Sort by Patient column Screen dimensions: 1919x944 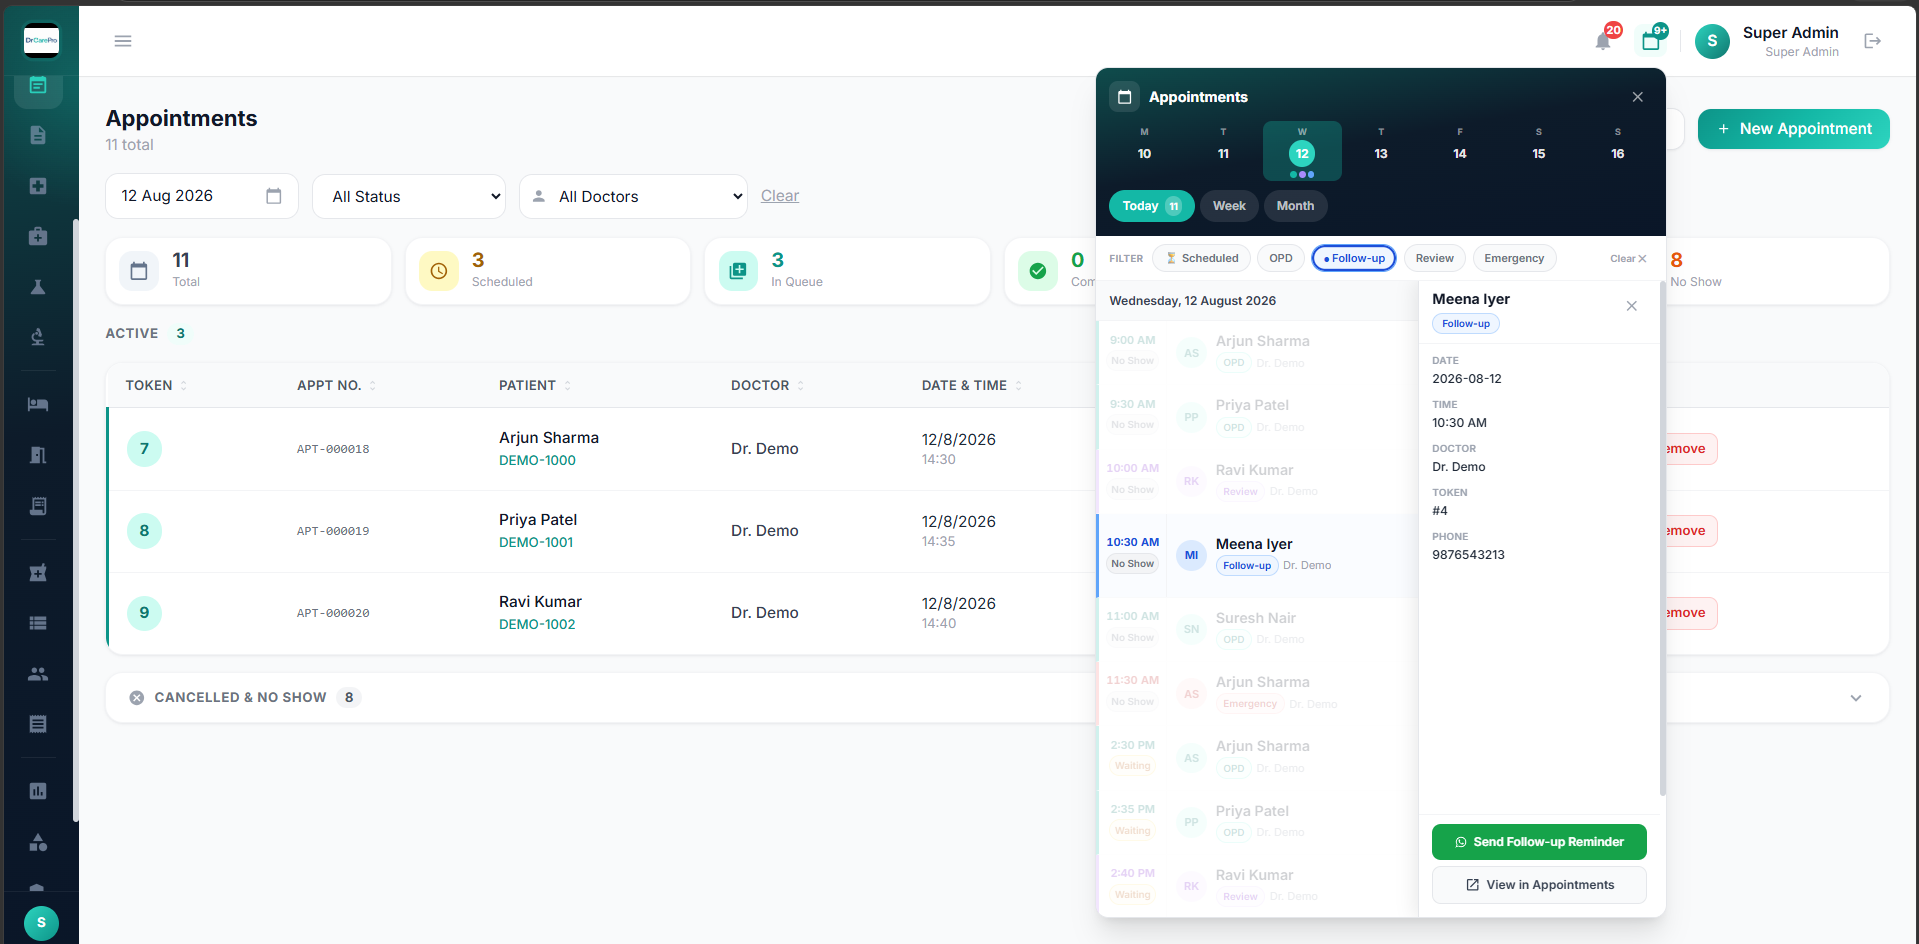pos(535,385)
